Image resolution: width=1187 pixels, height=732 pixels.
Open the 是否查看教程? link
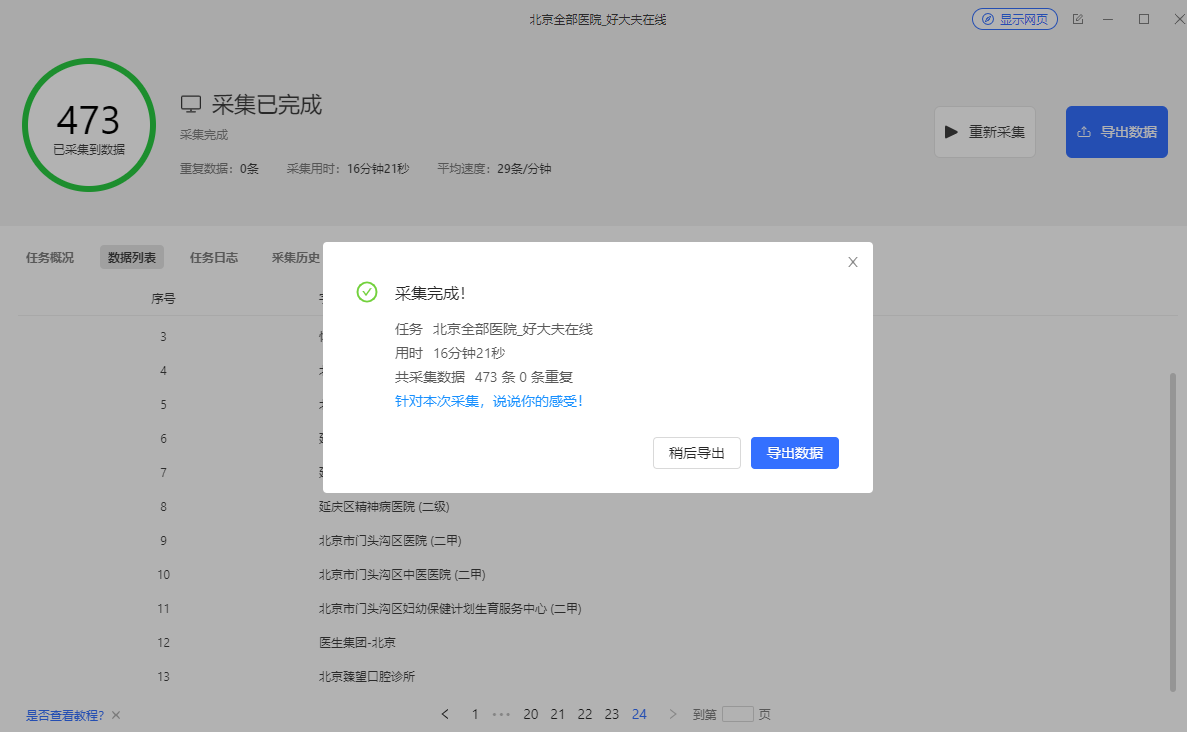click(65, 715)
